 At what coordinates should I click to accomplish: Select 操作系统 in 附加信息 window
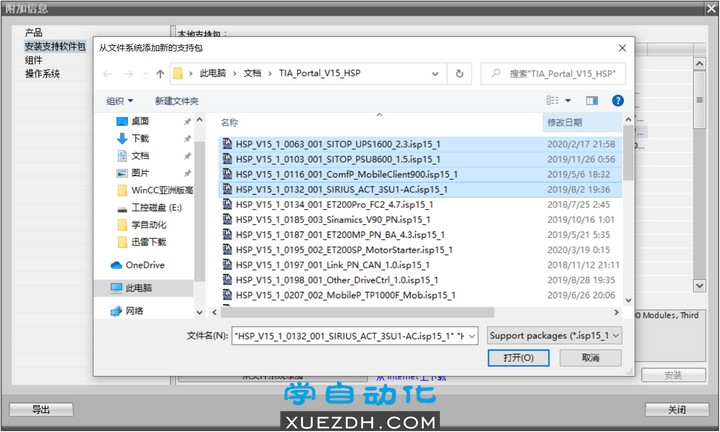(x=42, y=74)
